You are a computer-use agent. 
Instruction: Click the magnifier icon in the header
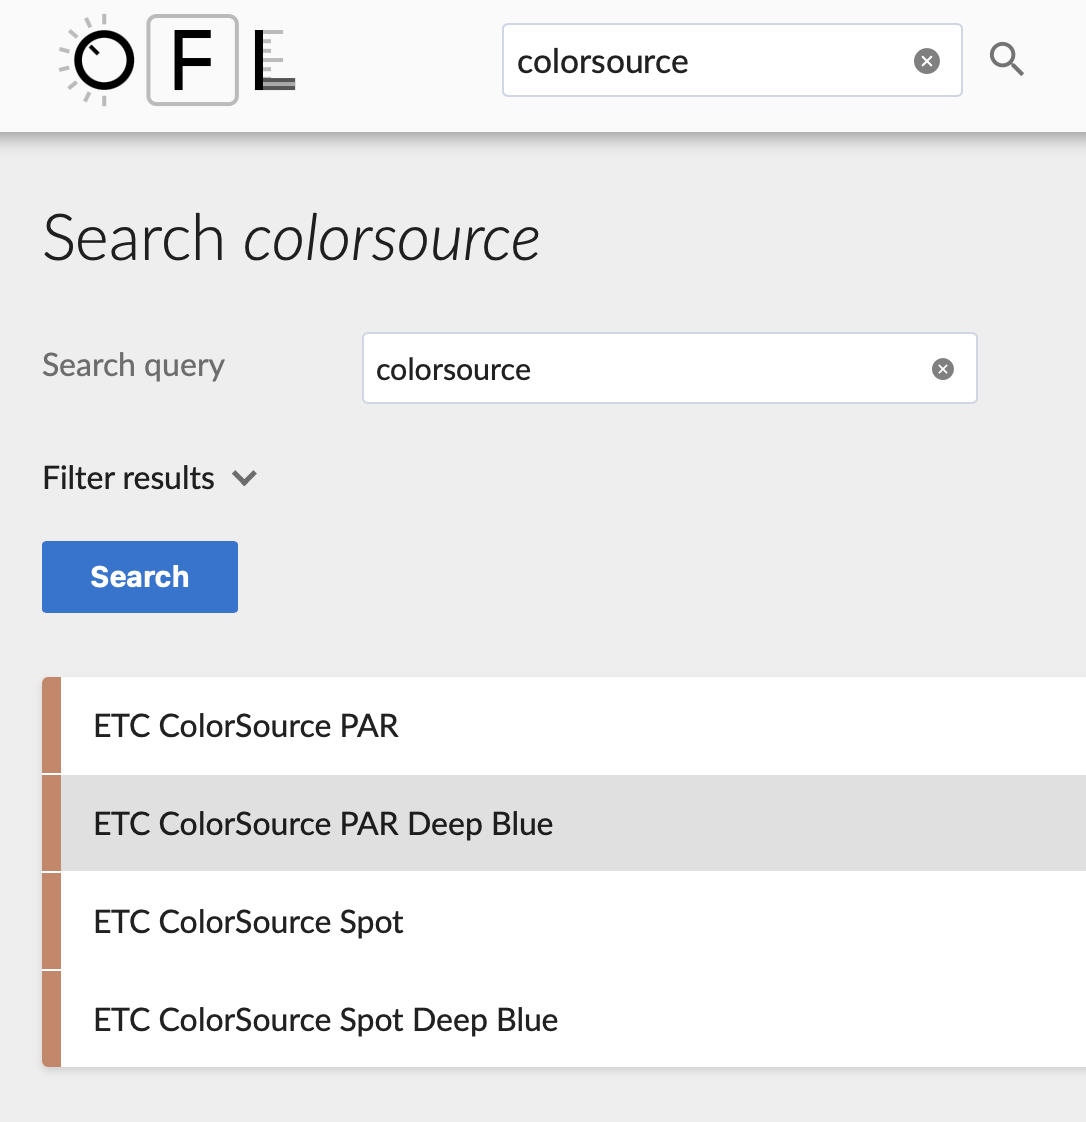coord(1006,61)
